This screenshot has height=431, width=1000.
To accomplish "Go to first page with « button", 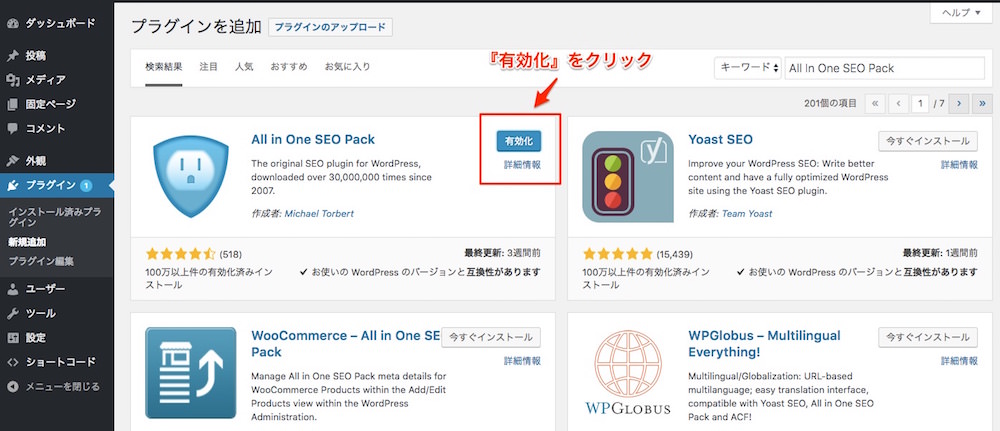I will click(874, 103).
